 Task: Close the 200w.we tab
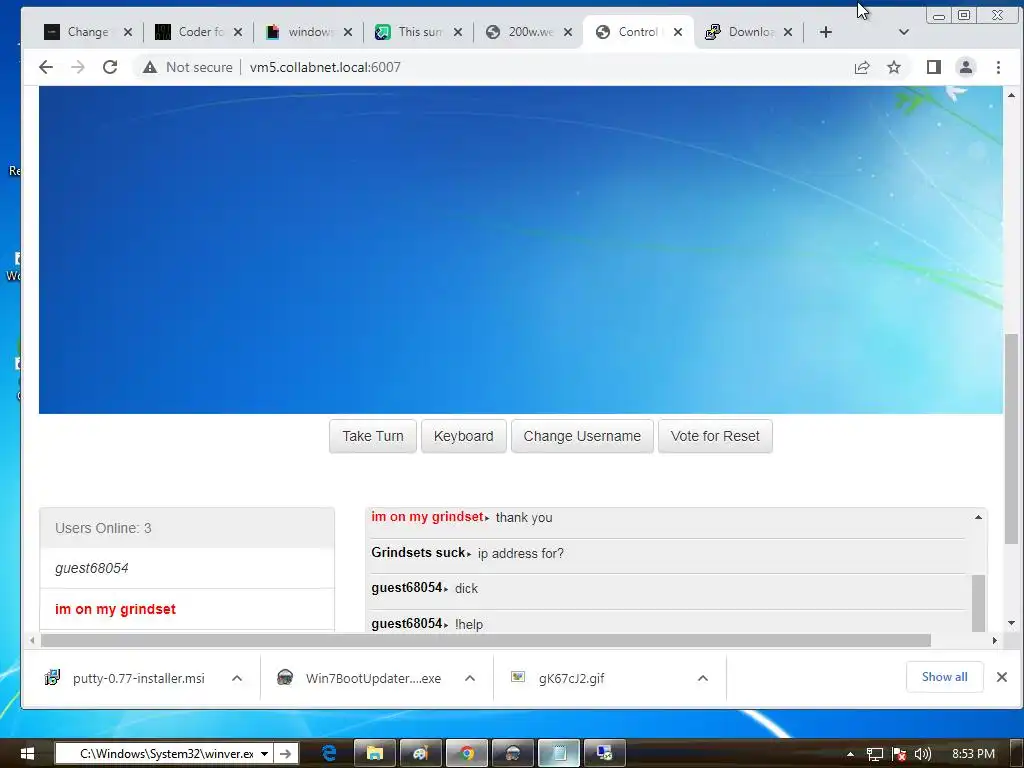568,32
